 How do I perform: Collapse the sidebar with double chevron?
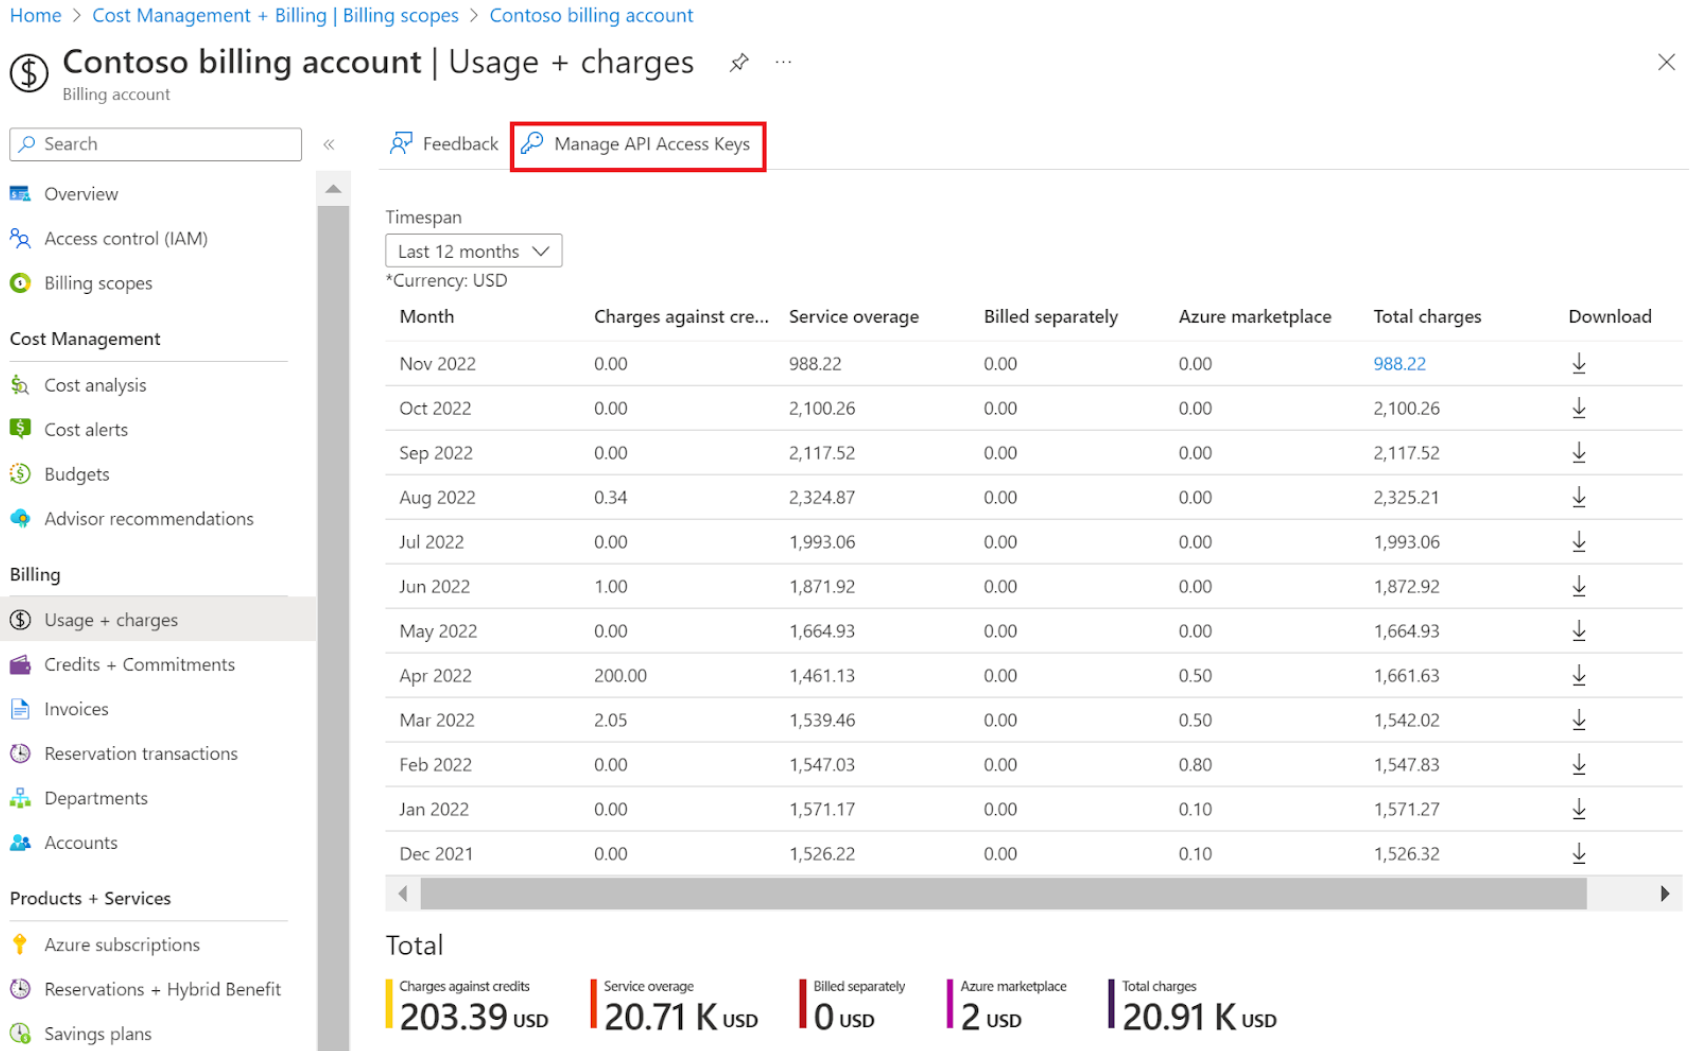329,145
